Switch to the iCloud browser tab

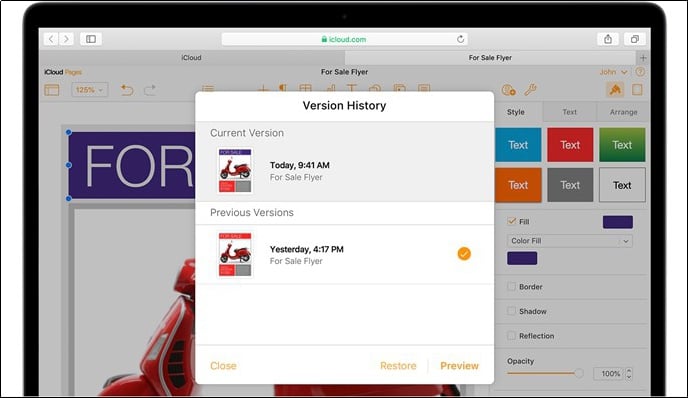click(192, 57)
